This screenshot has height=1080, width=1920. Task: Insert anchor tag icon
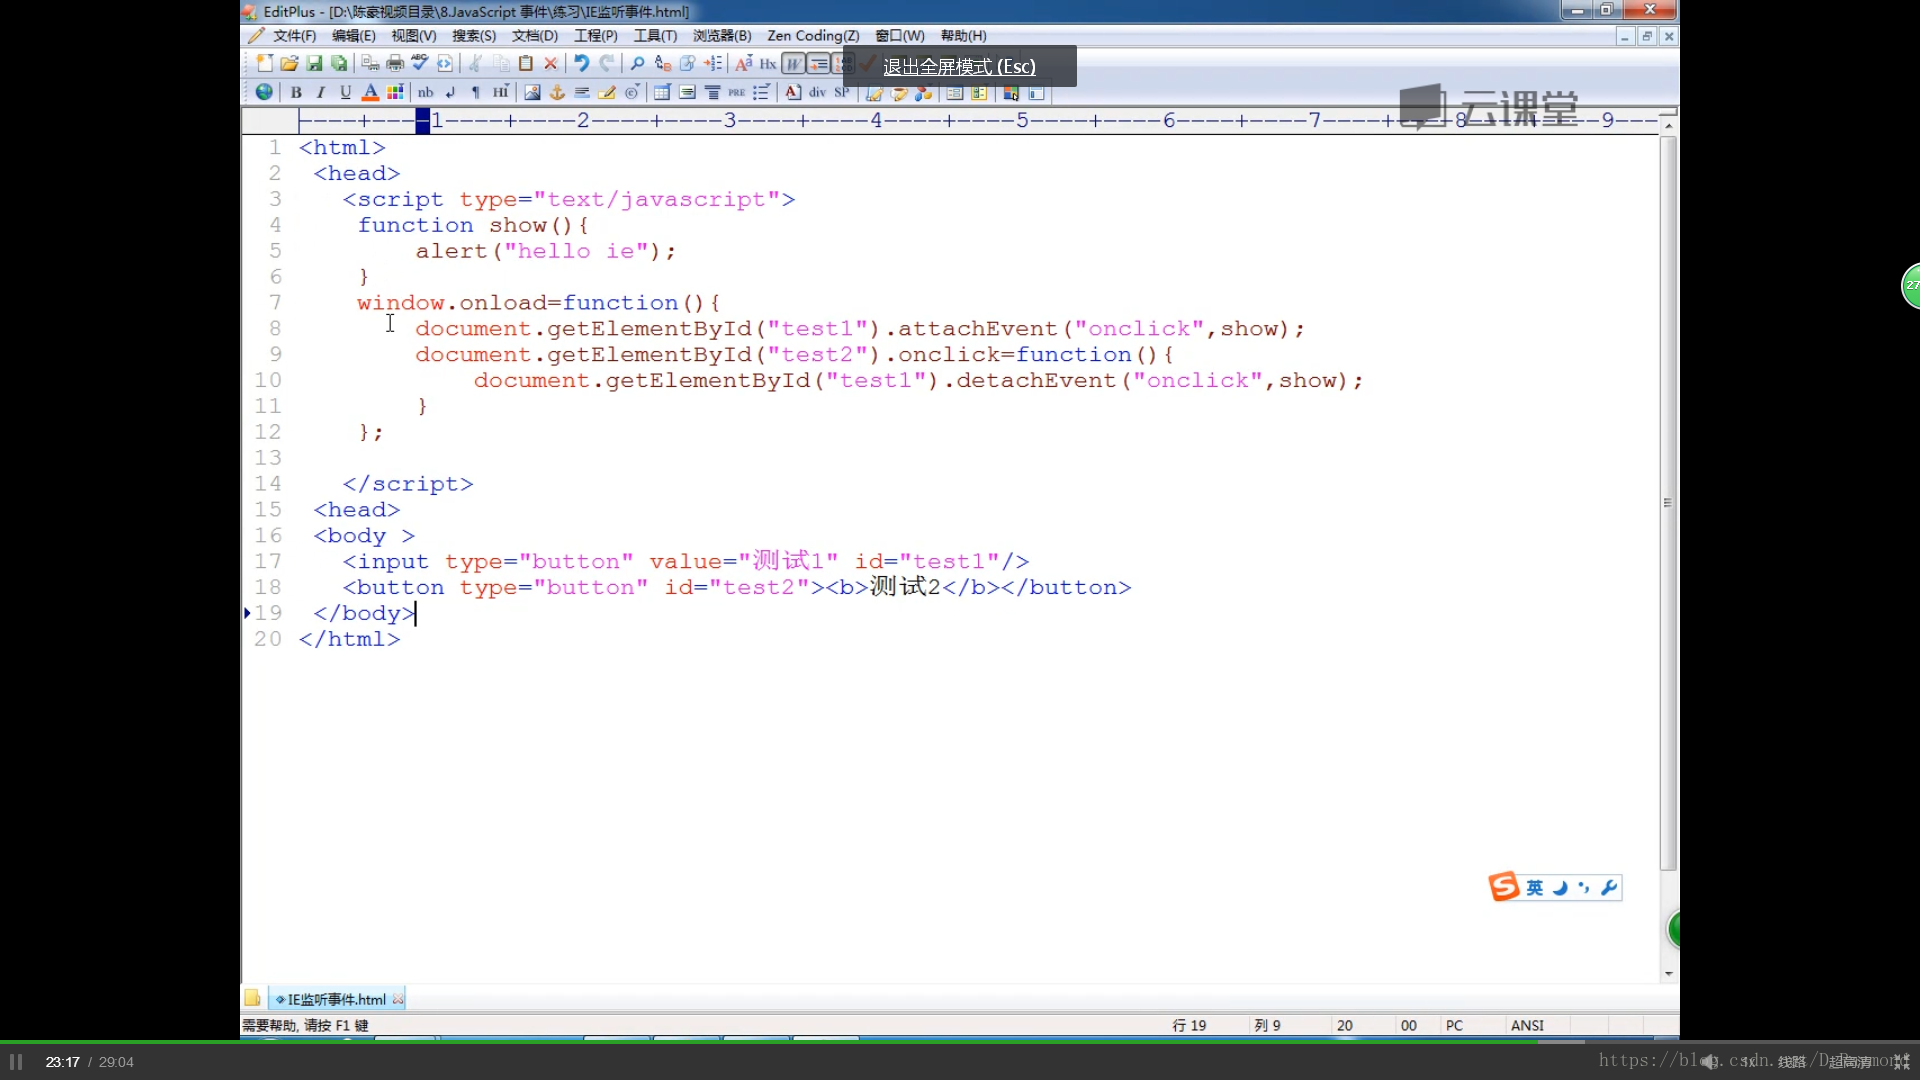pyautogui.click(x=557, y=92)
